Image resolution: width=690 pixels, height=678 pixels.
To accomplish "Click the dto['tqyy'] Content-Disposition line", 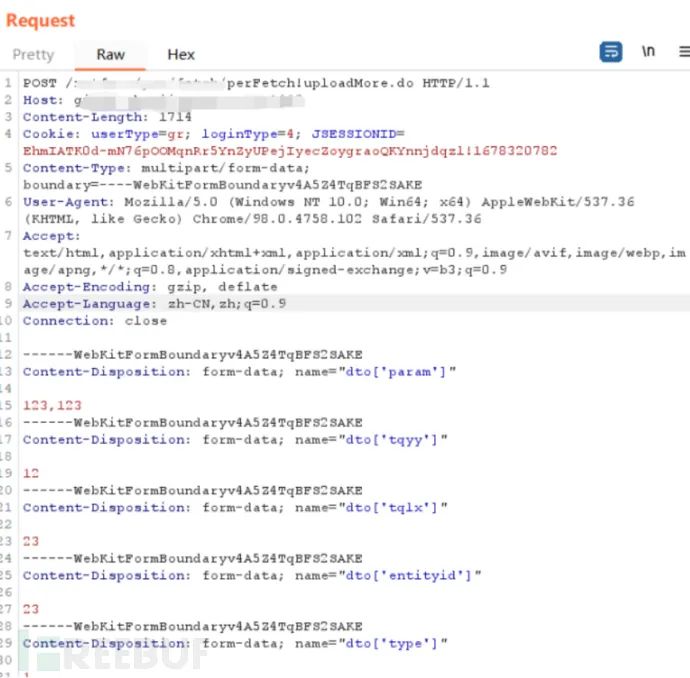I will click(x=235, y=439).
